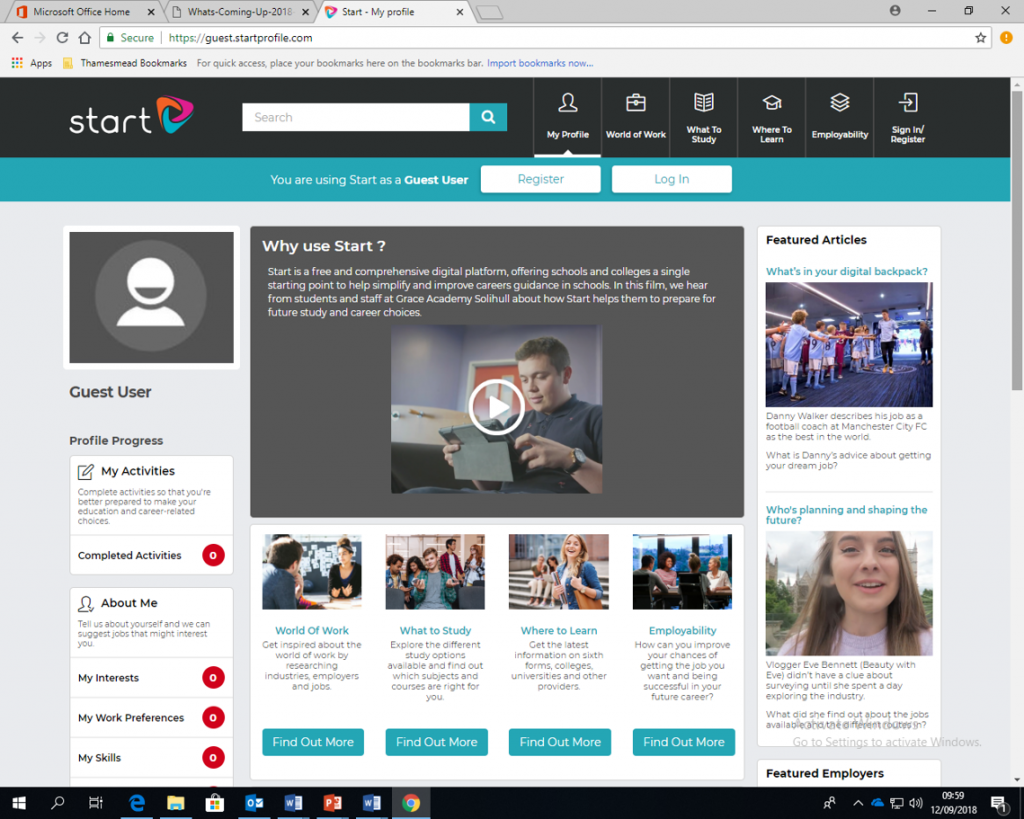This screenshot has height=819, width=1024.
Task: Click the Register button
Action: (540, 179)
